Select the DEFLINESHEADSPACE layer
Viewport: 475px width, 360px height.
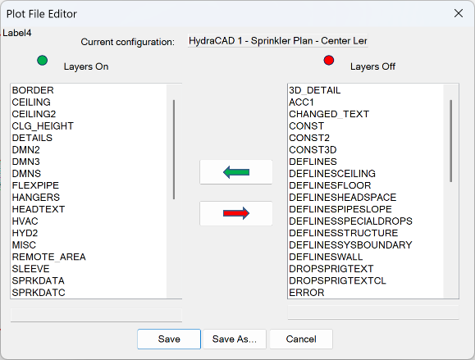(x=366, y=197)
